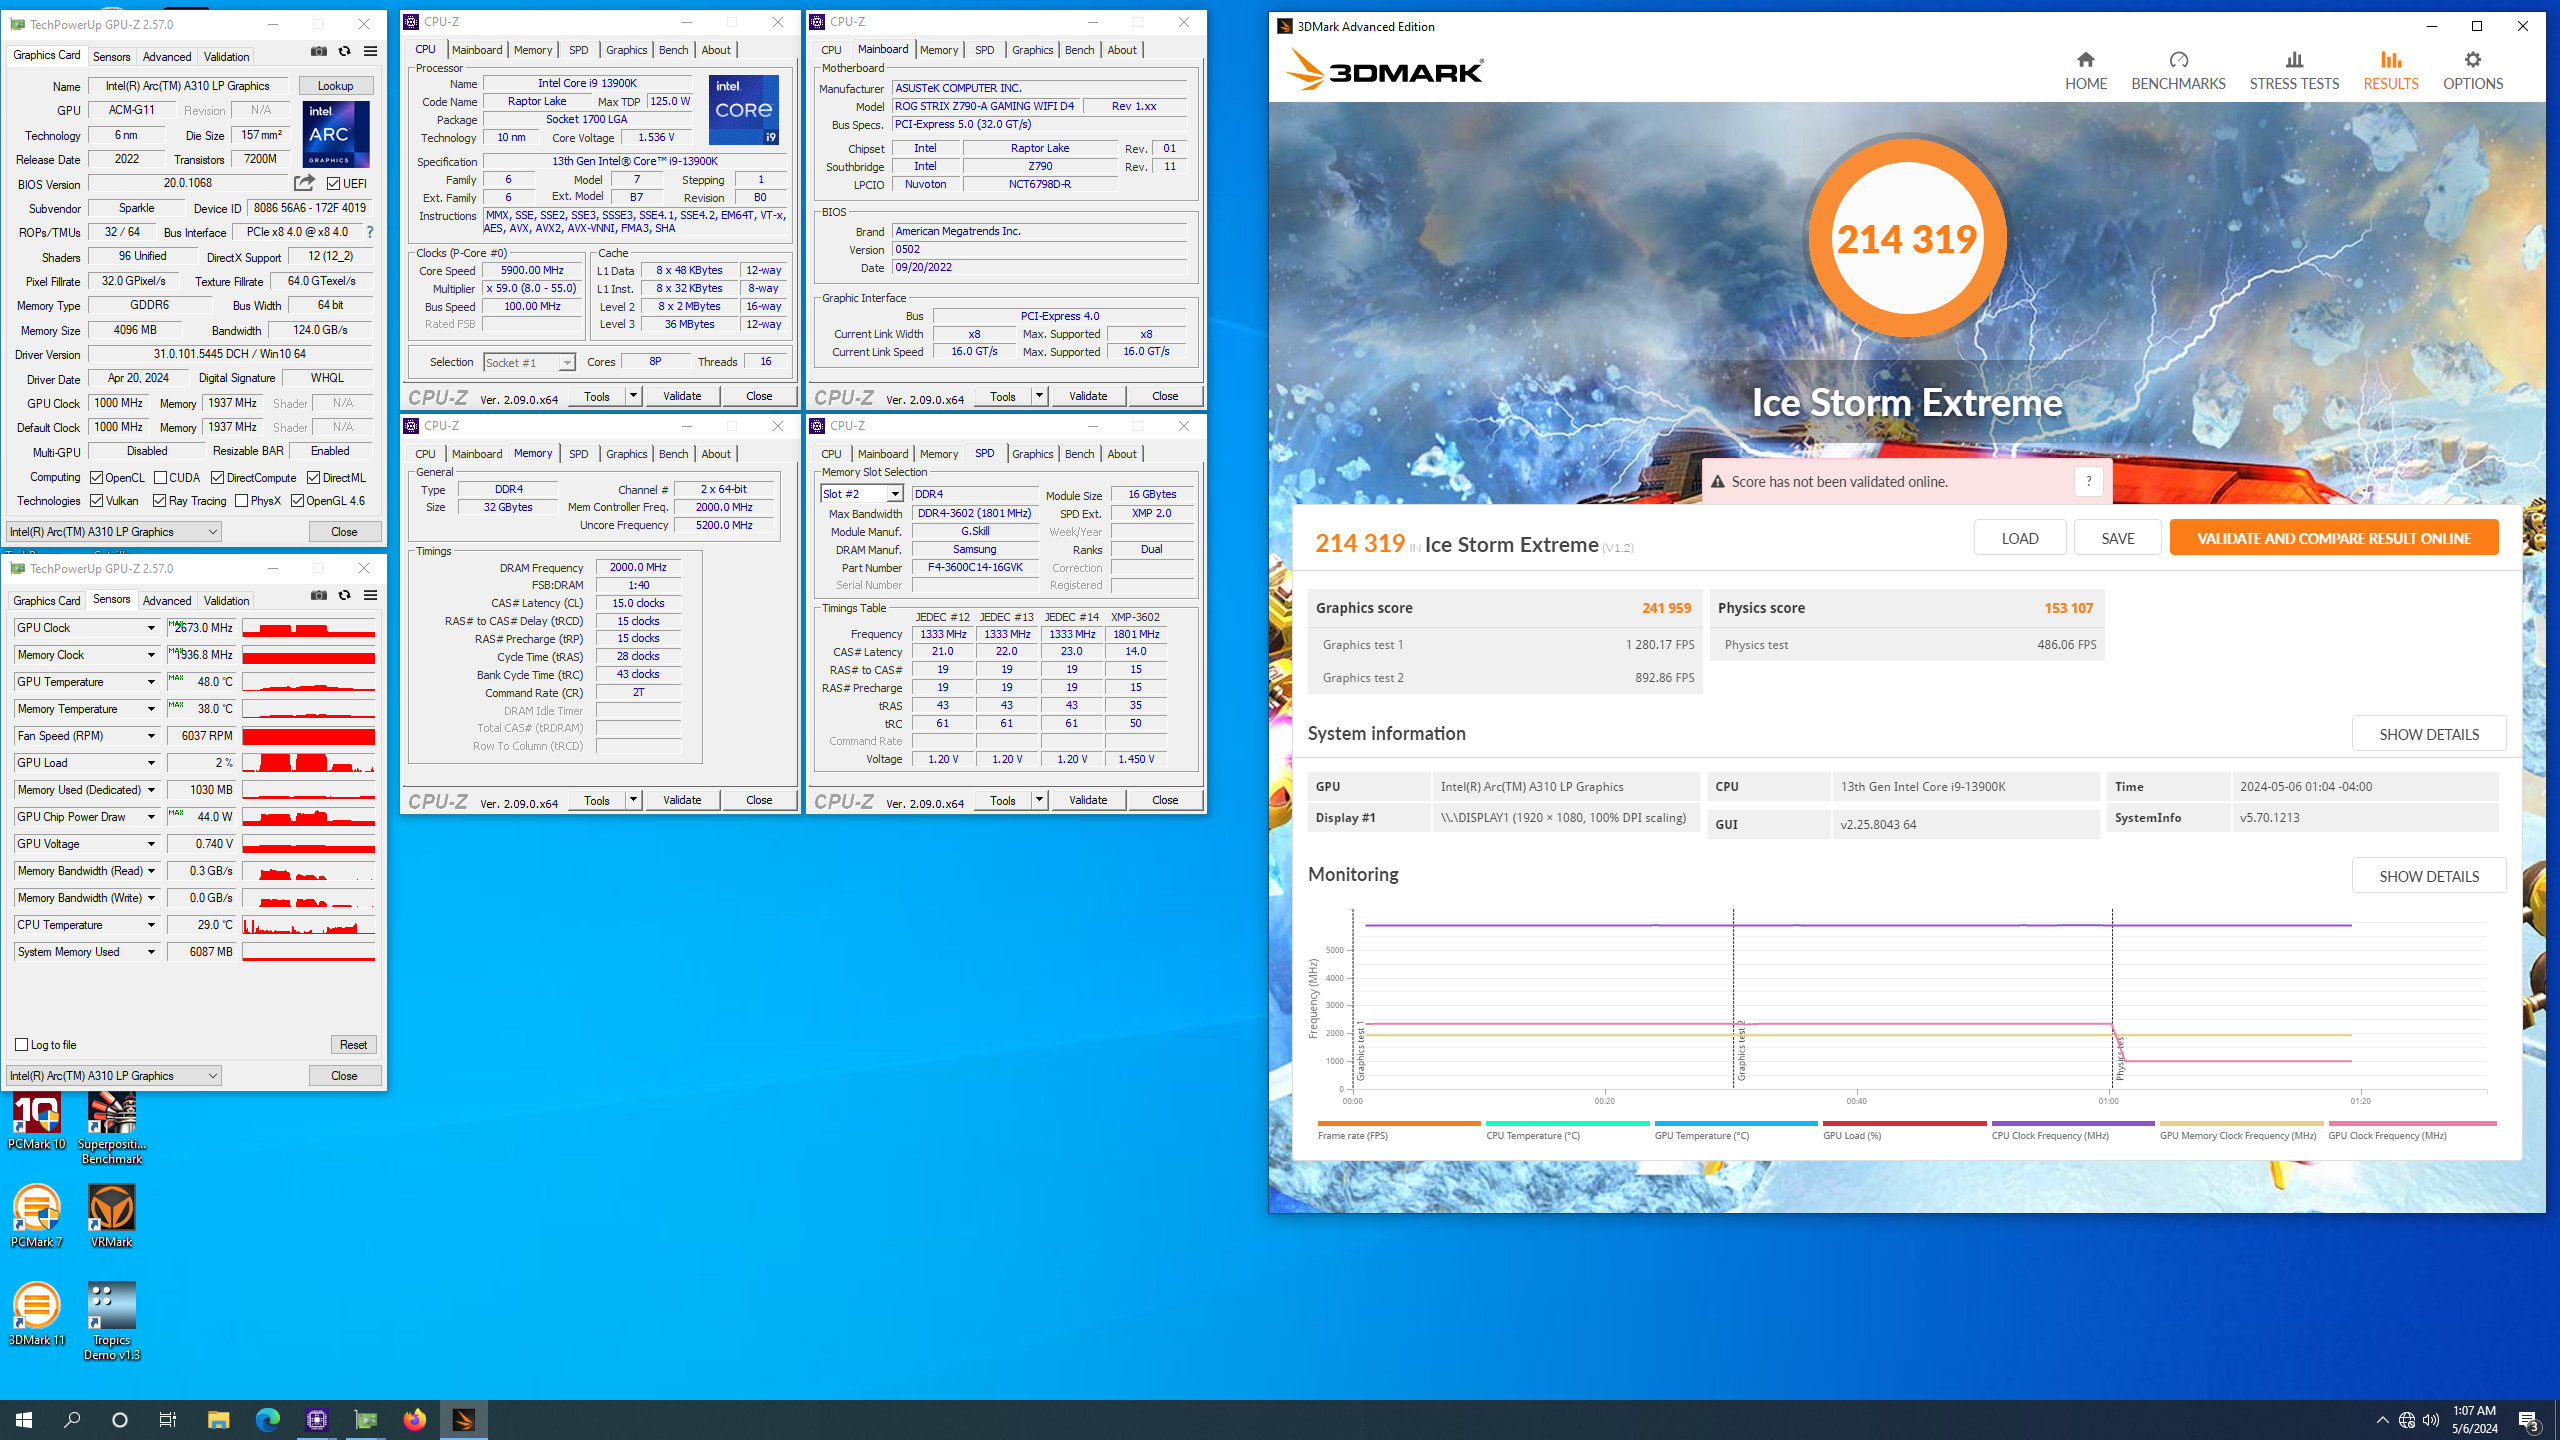Toggle the DirectCompute checkbox
The width and height of the screenshot is (2560, 1440).
tap(217, 478)
